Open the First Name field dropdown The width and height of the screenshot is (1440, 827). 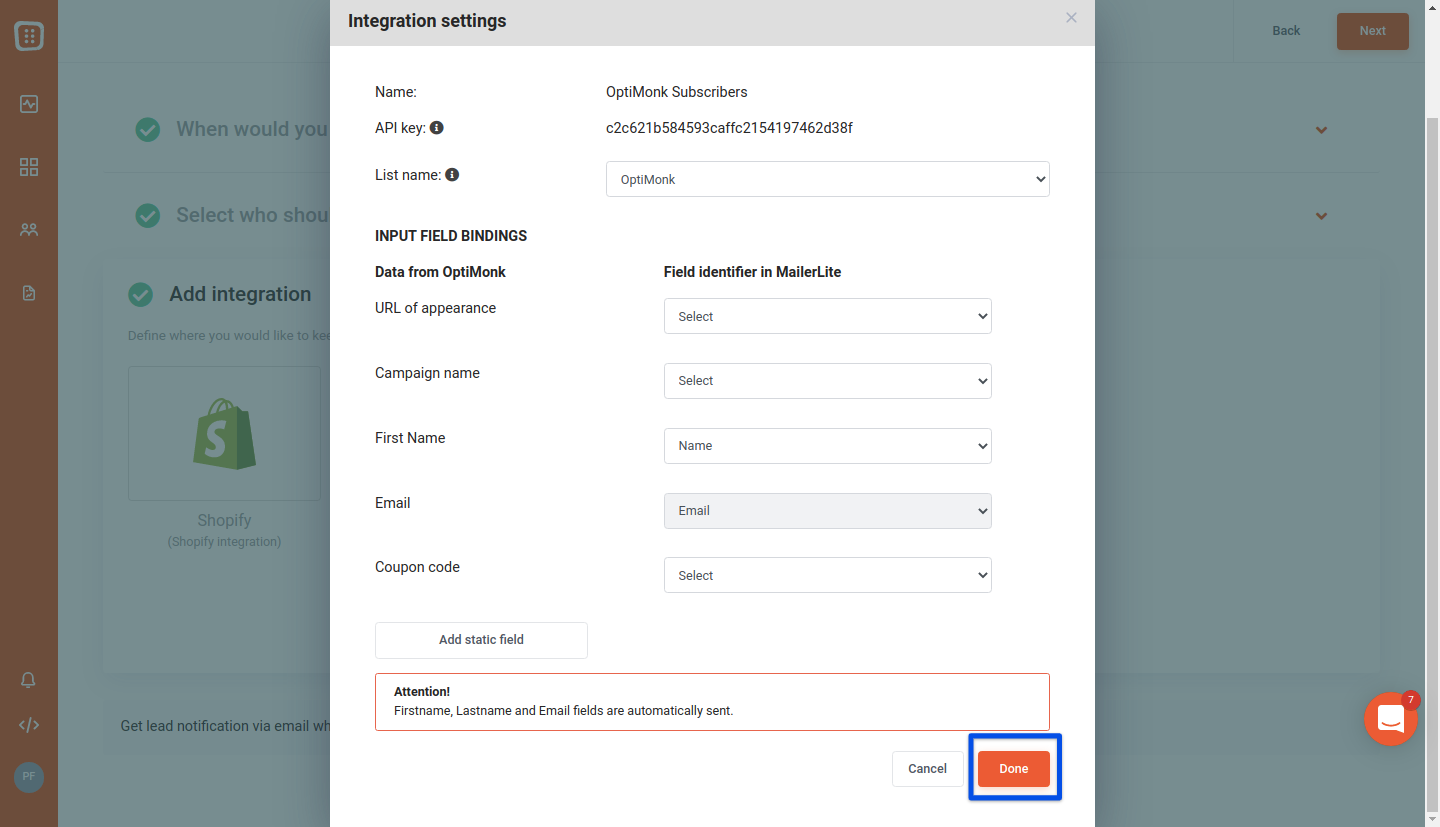click(x=828, y=446)
